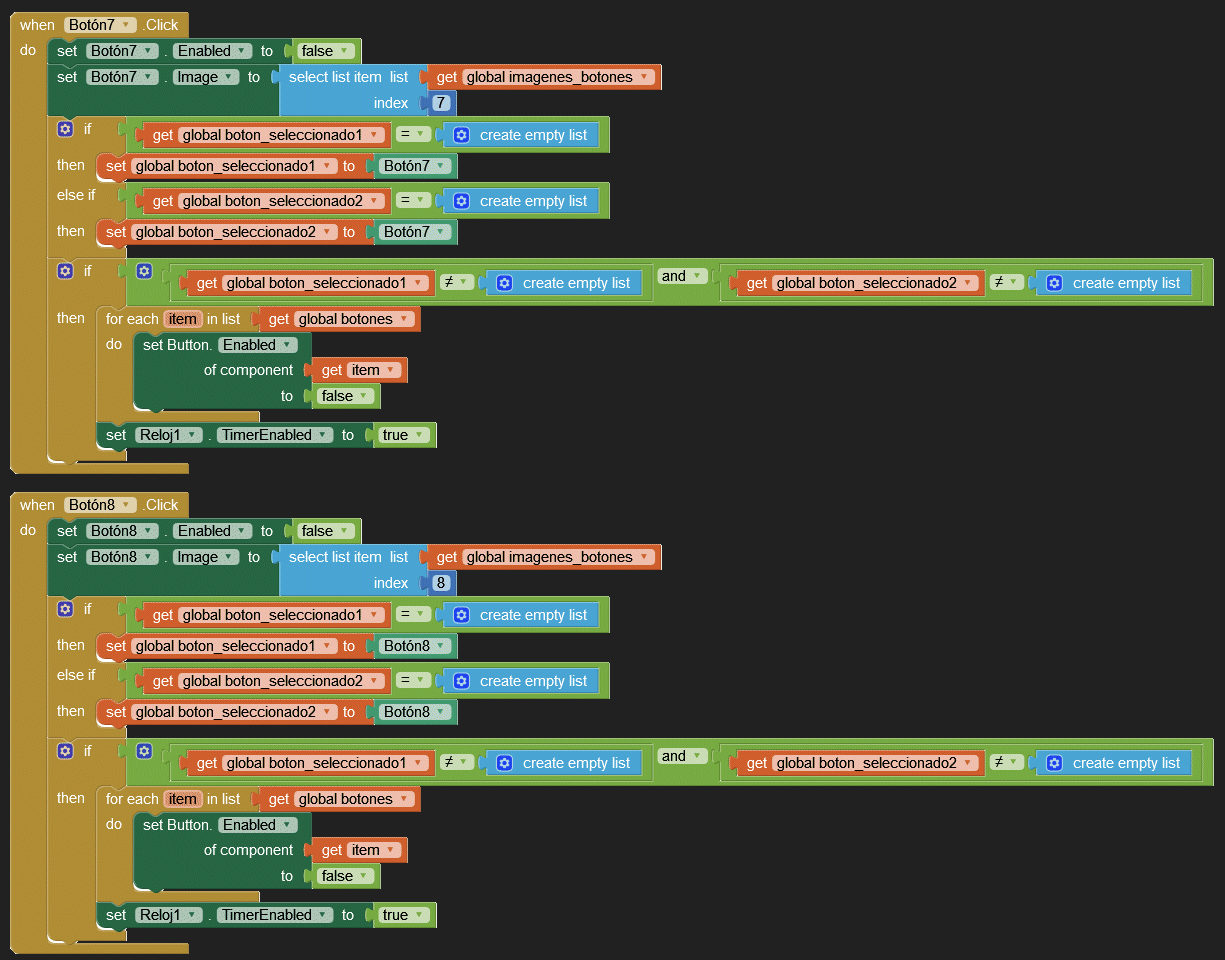This screenshot has height=960, width=1225.
Task: Click gear on create empty list in Botón7's else-if condition
Action: pyautogui.click(x=461, y=201)
